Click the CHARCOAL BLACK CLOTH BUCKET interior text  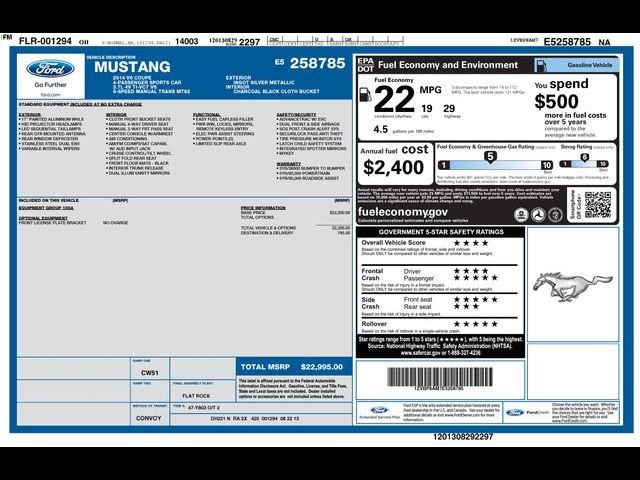276,91
